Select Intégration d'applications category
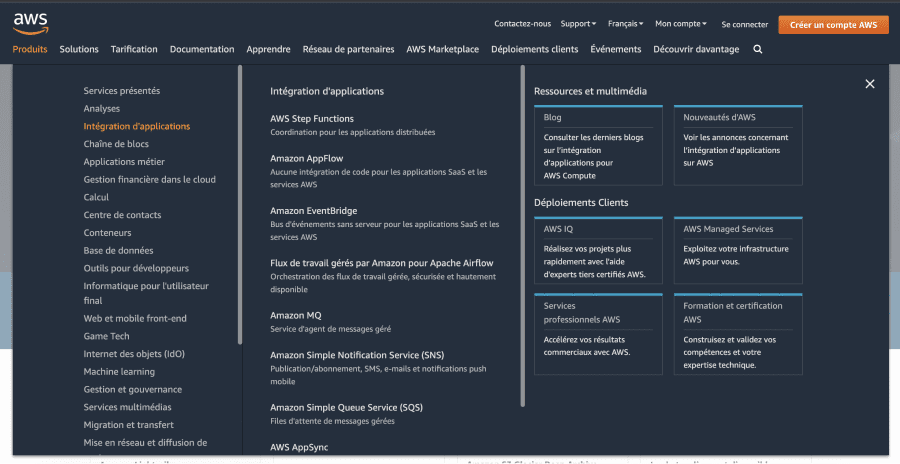 pos(137,126)
